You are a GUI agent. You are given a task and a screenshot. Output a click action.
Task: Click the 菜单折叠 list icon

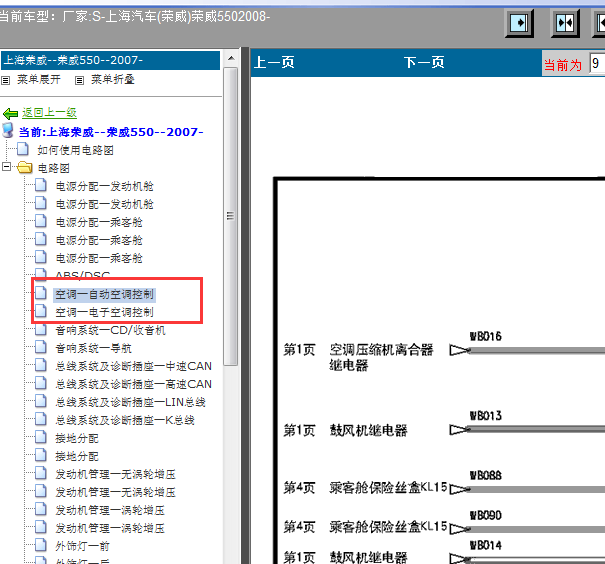tap(79, 80)
